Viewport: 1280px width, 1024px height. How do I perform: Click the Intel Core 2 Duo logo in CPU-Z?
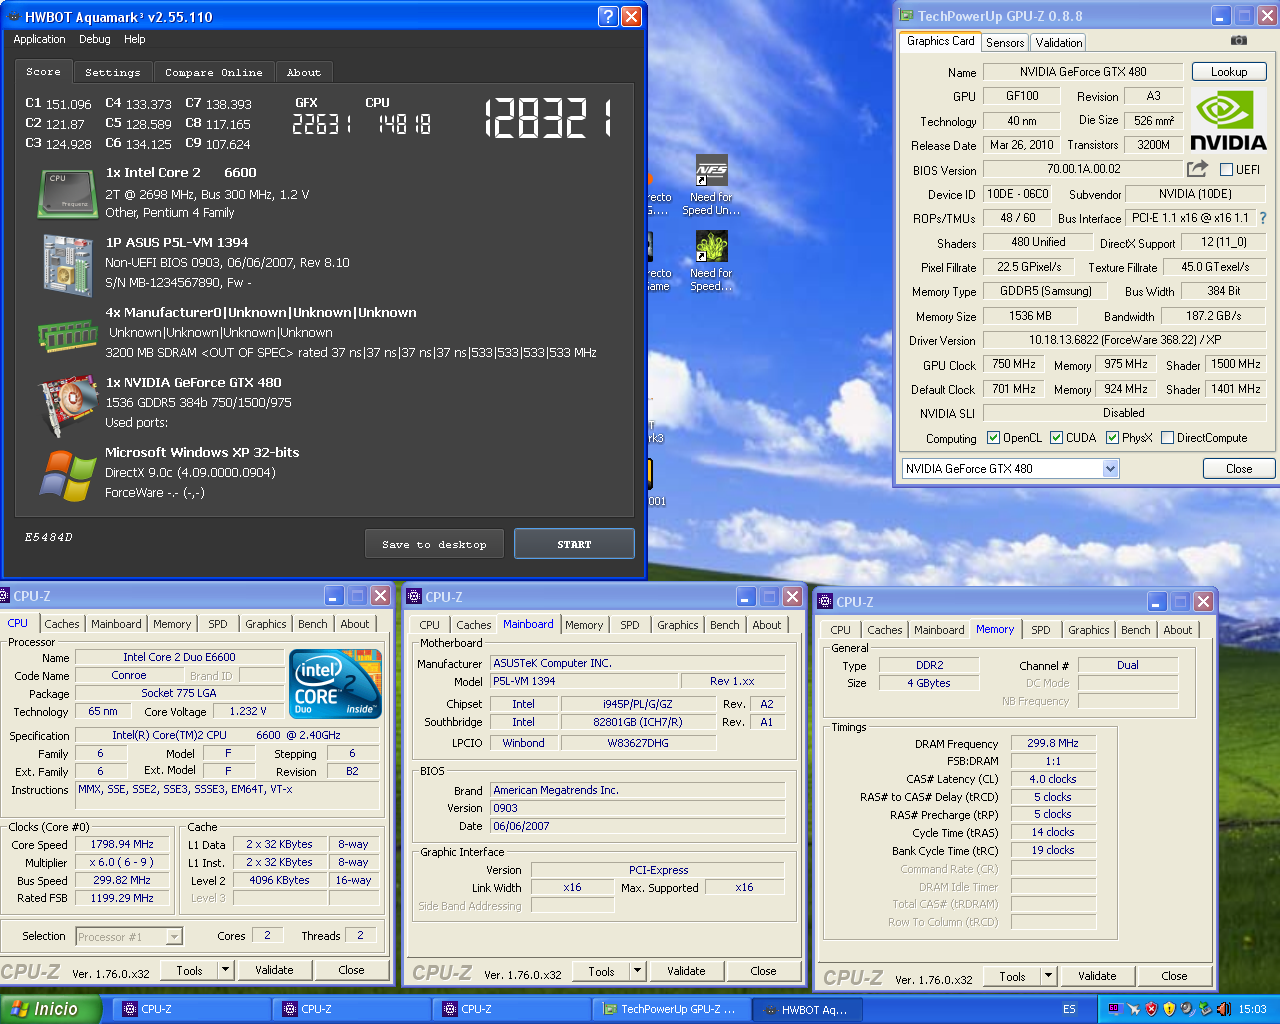pyautogui.click(x=335, y=684)
